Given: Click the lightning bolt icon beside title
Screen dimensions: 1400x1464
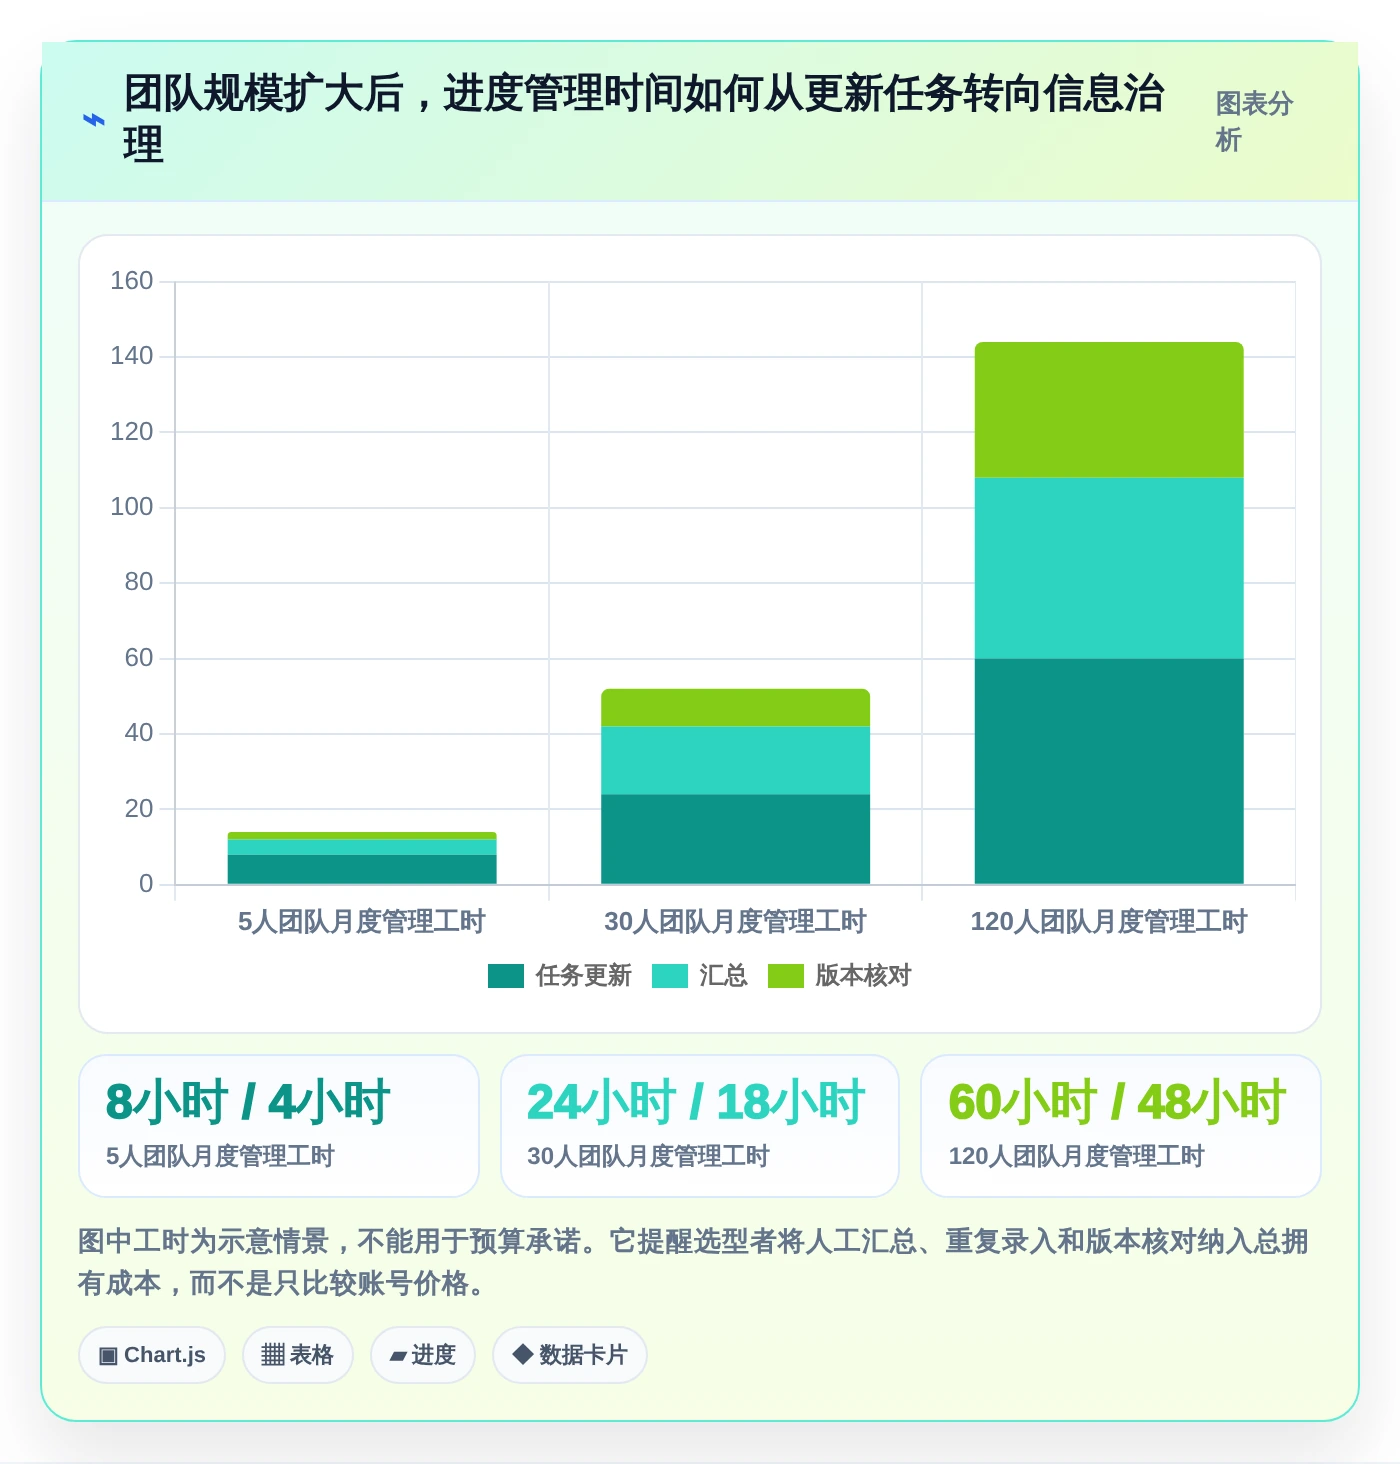Looking at the screenshot, I should click(x=93, y=120).
